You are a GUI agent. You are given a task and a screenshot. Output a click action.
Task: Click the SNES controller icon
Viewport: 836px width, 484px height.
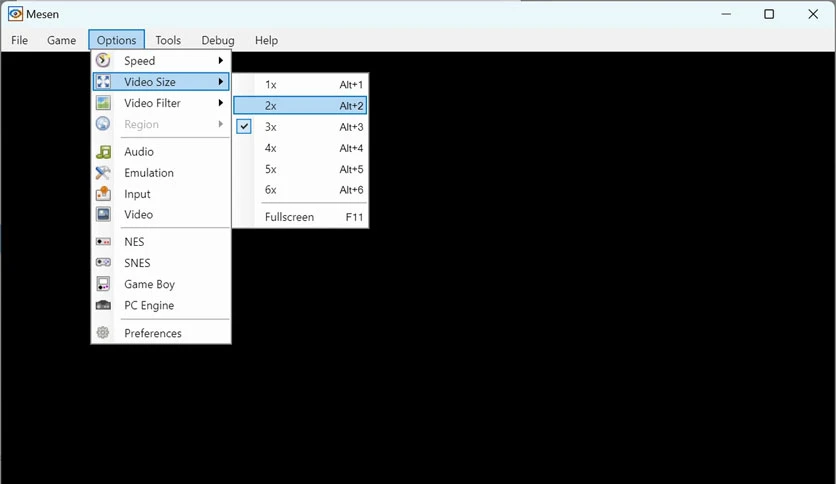pyautogui.click(x=103, y=262)
